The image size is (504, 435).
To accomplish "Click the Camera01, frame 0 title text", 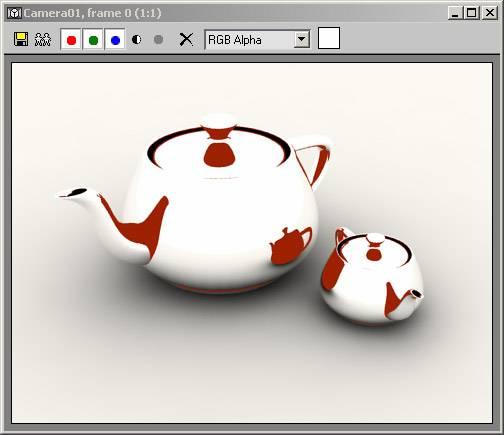I will pyautogui.click(x=92, y=13).
